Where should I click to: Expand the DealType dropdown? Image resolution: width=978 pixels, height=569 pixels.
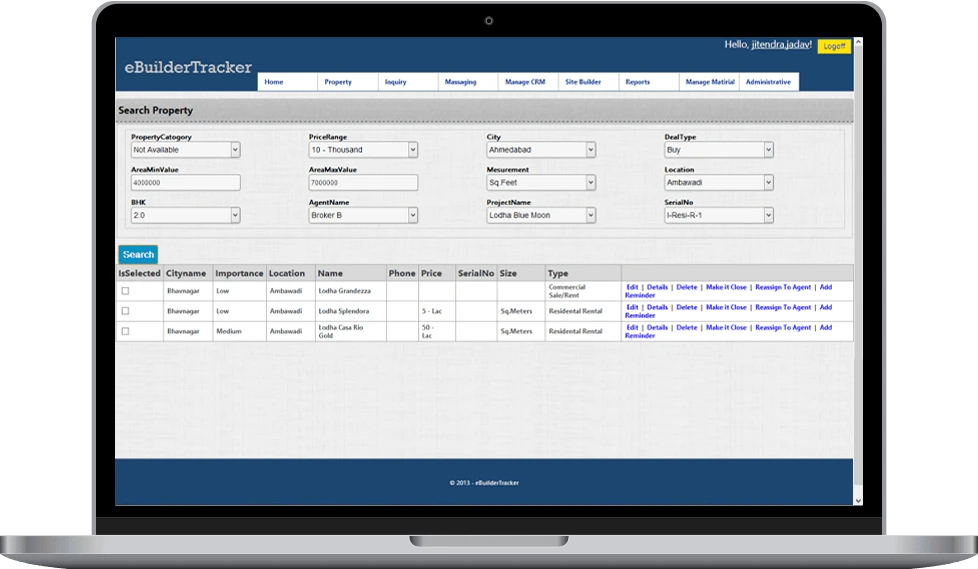click(719, 150)
